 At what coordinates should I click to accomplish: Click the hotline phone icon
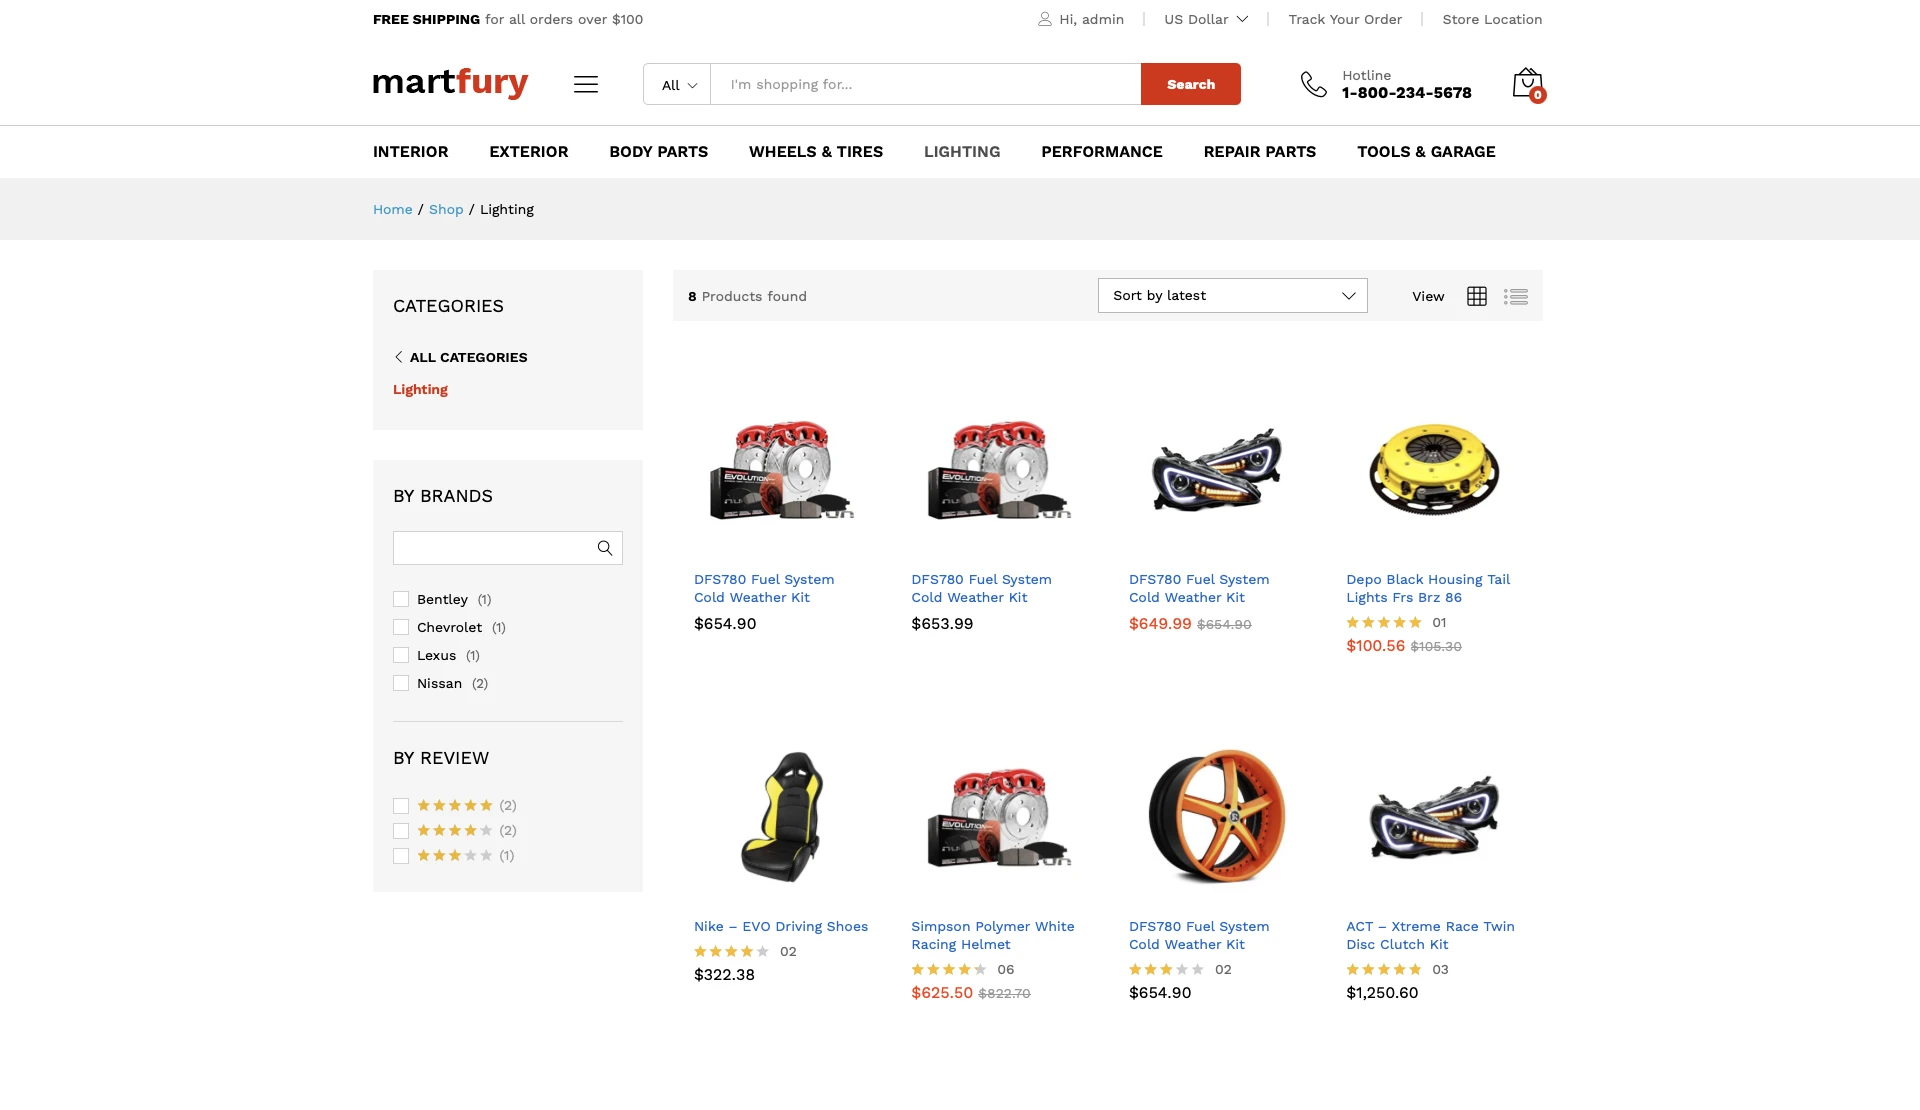(1313, 84)
